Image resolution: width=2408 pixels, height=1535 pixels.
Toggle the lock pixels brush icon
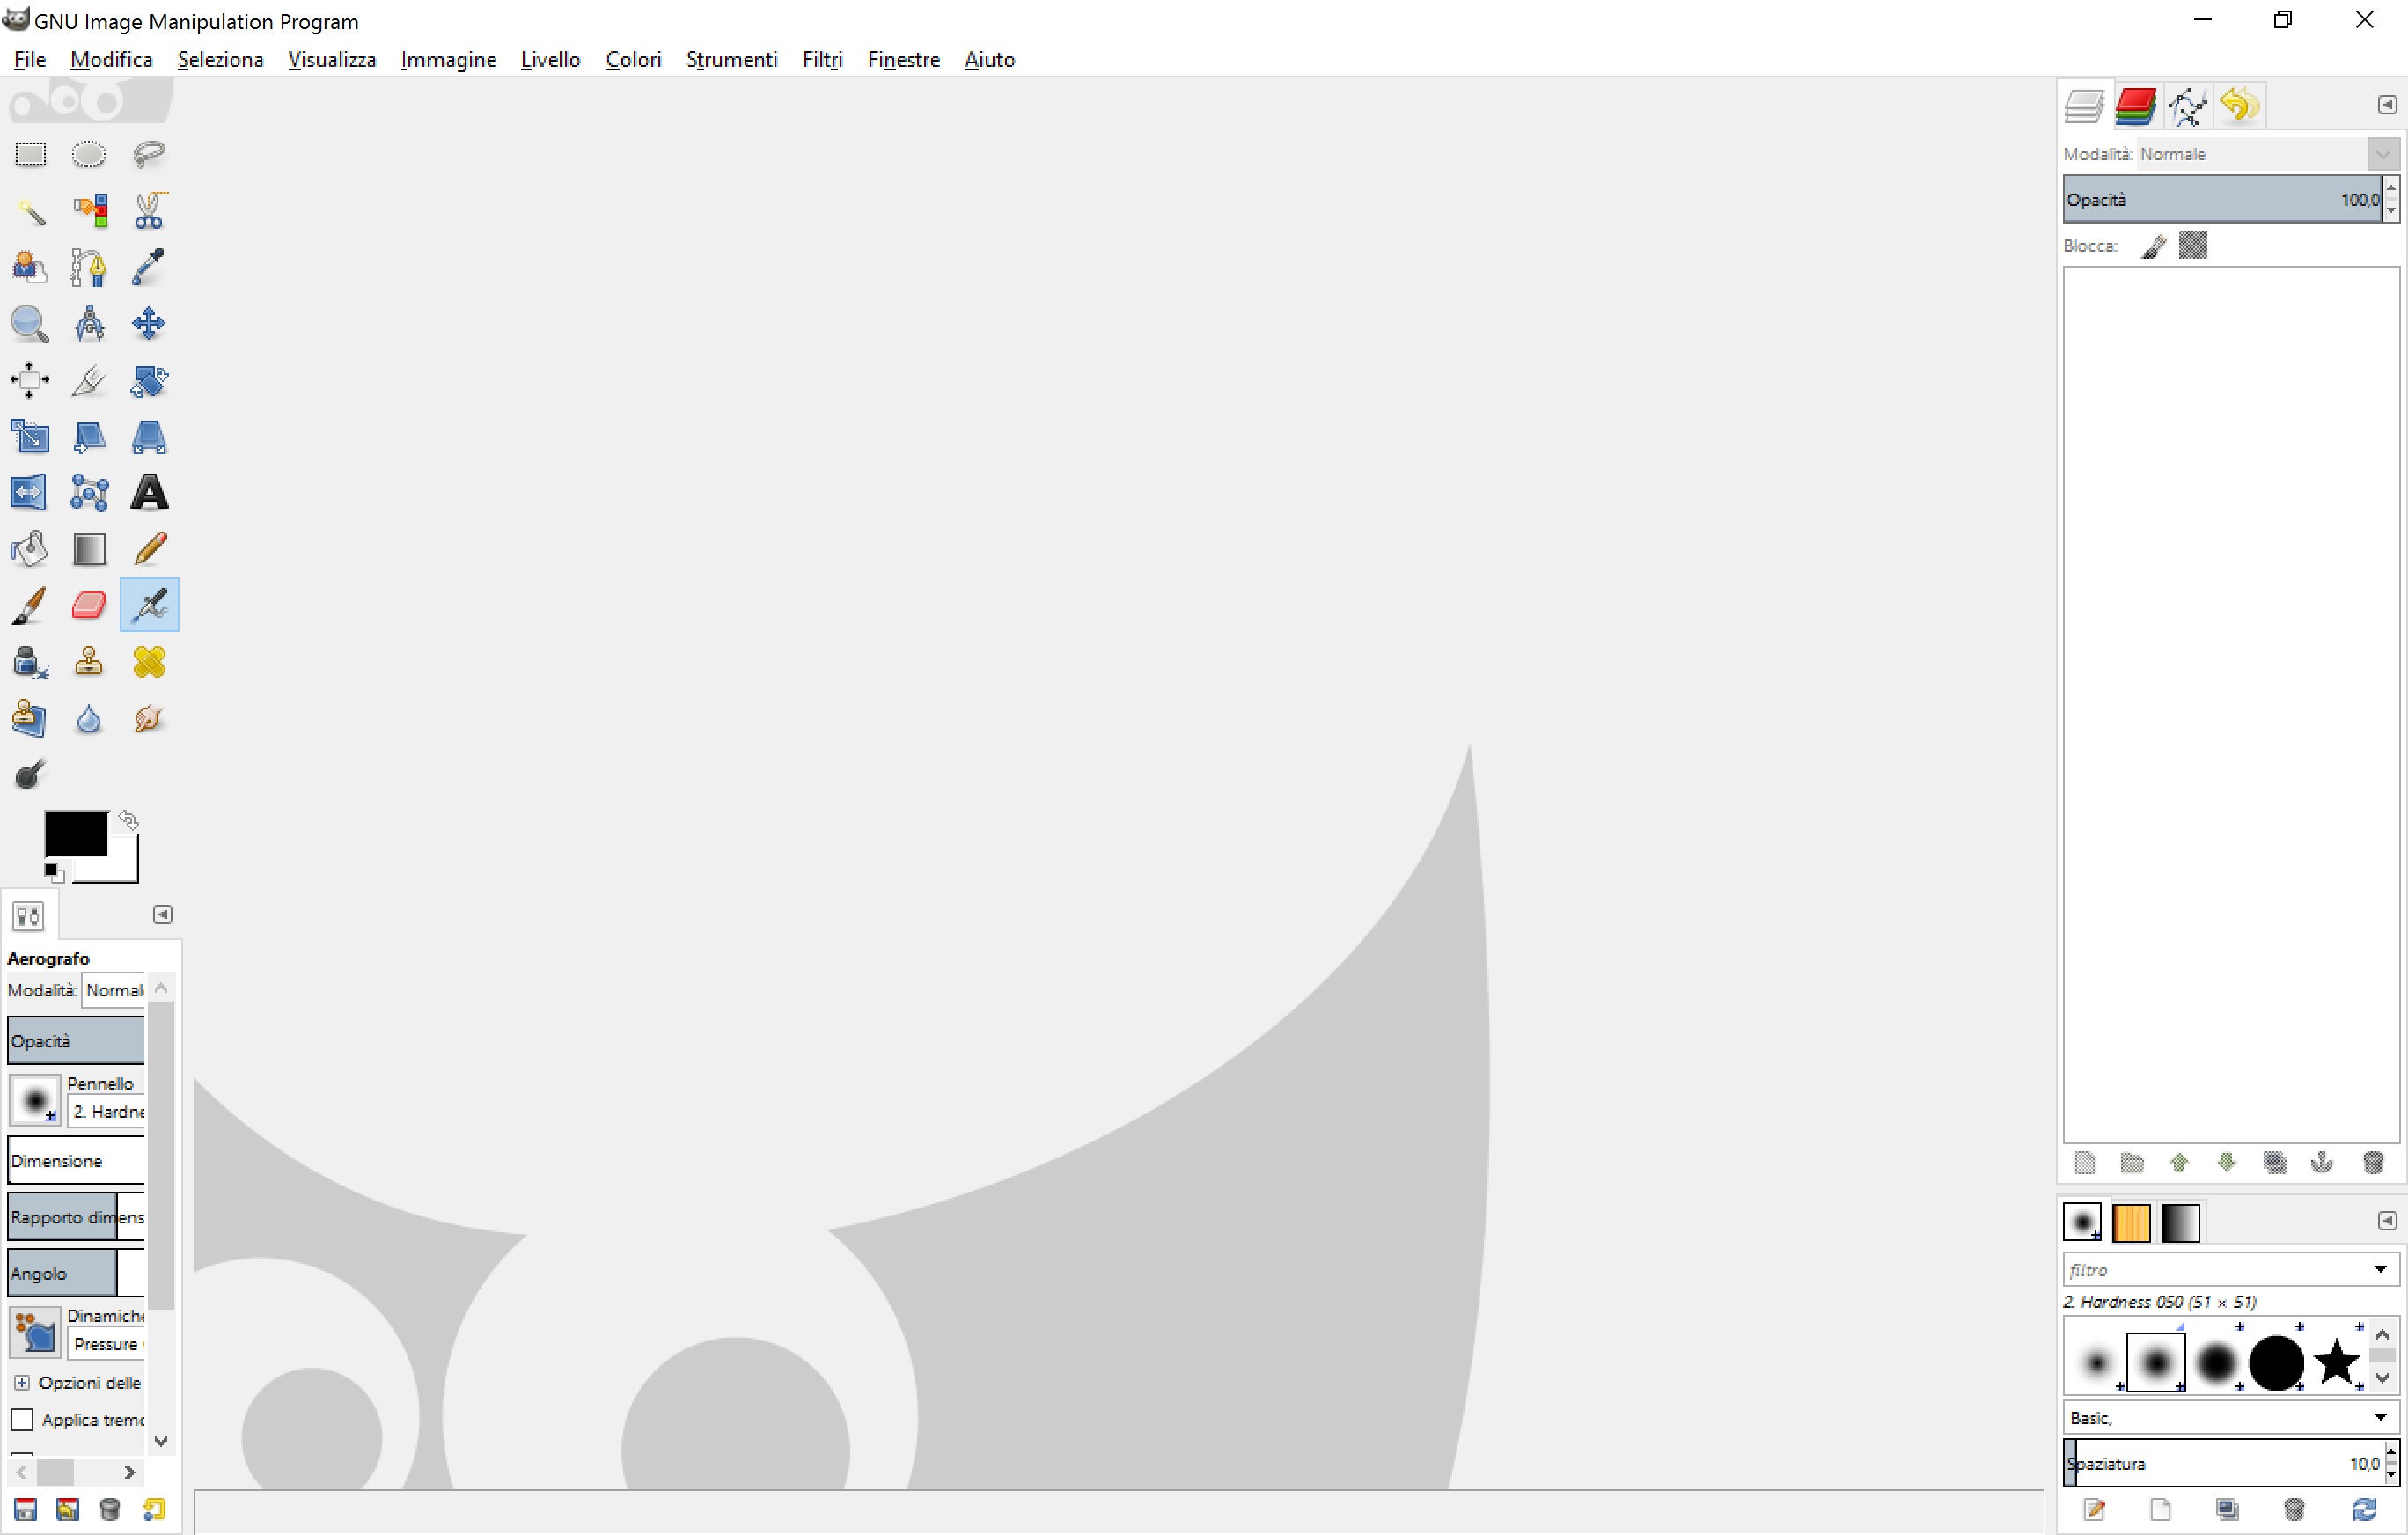(x=2154, y=246)
